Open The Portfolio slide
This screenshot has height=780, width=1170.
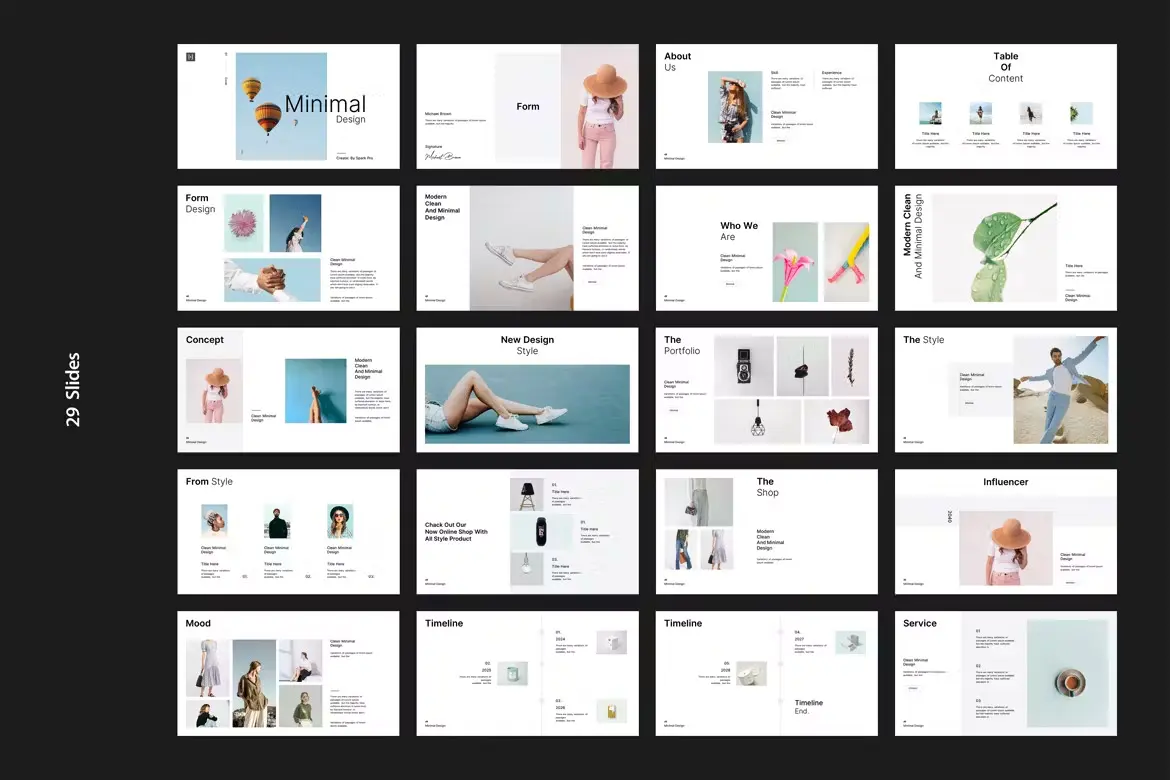[x=766, y=390]
